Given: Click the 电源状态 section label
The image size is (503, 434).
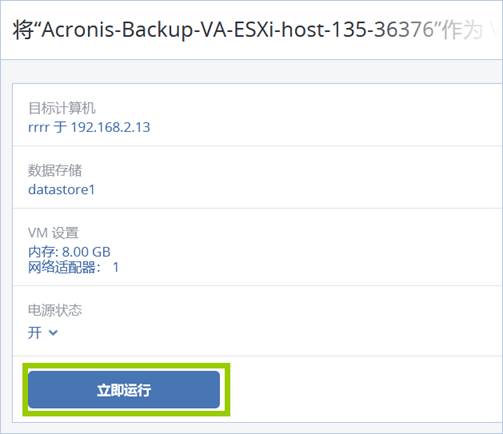Looking at the screenshot, I should (x=55, y=310).
